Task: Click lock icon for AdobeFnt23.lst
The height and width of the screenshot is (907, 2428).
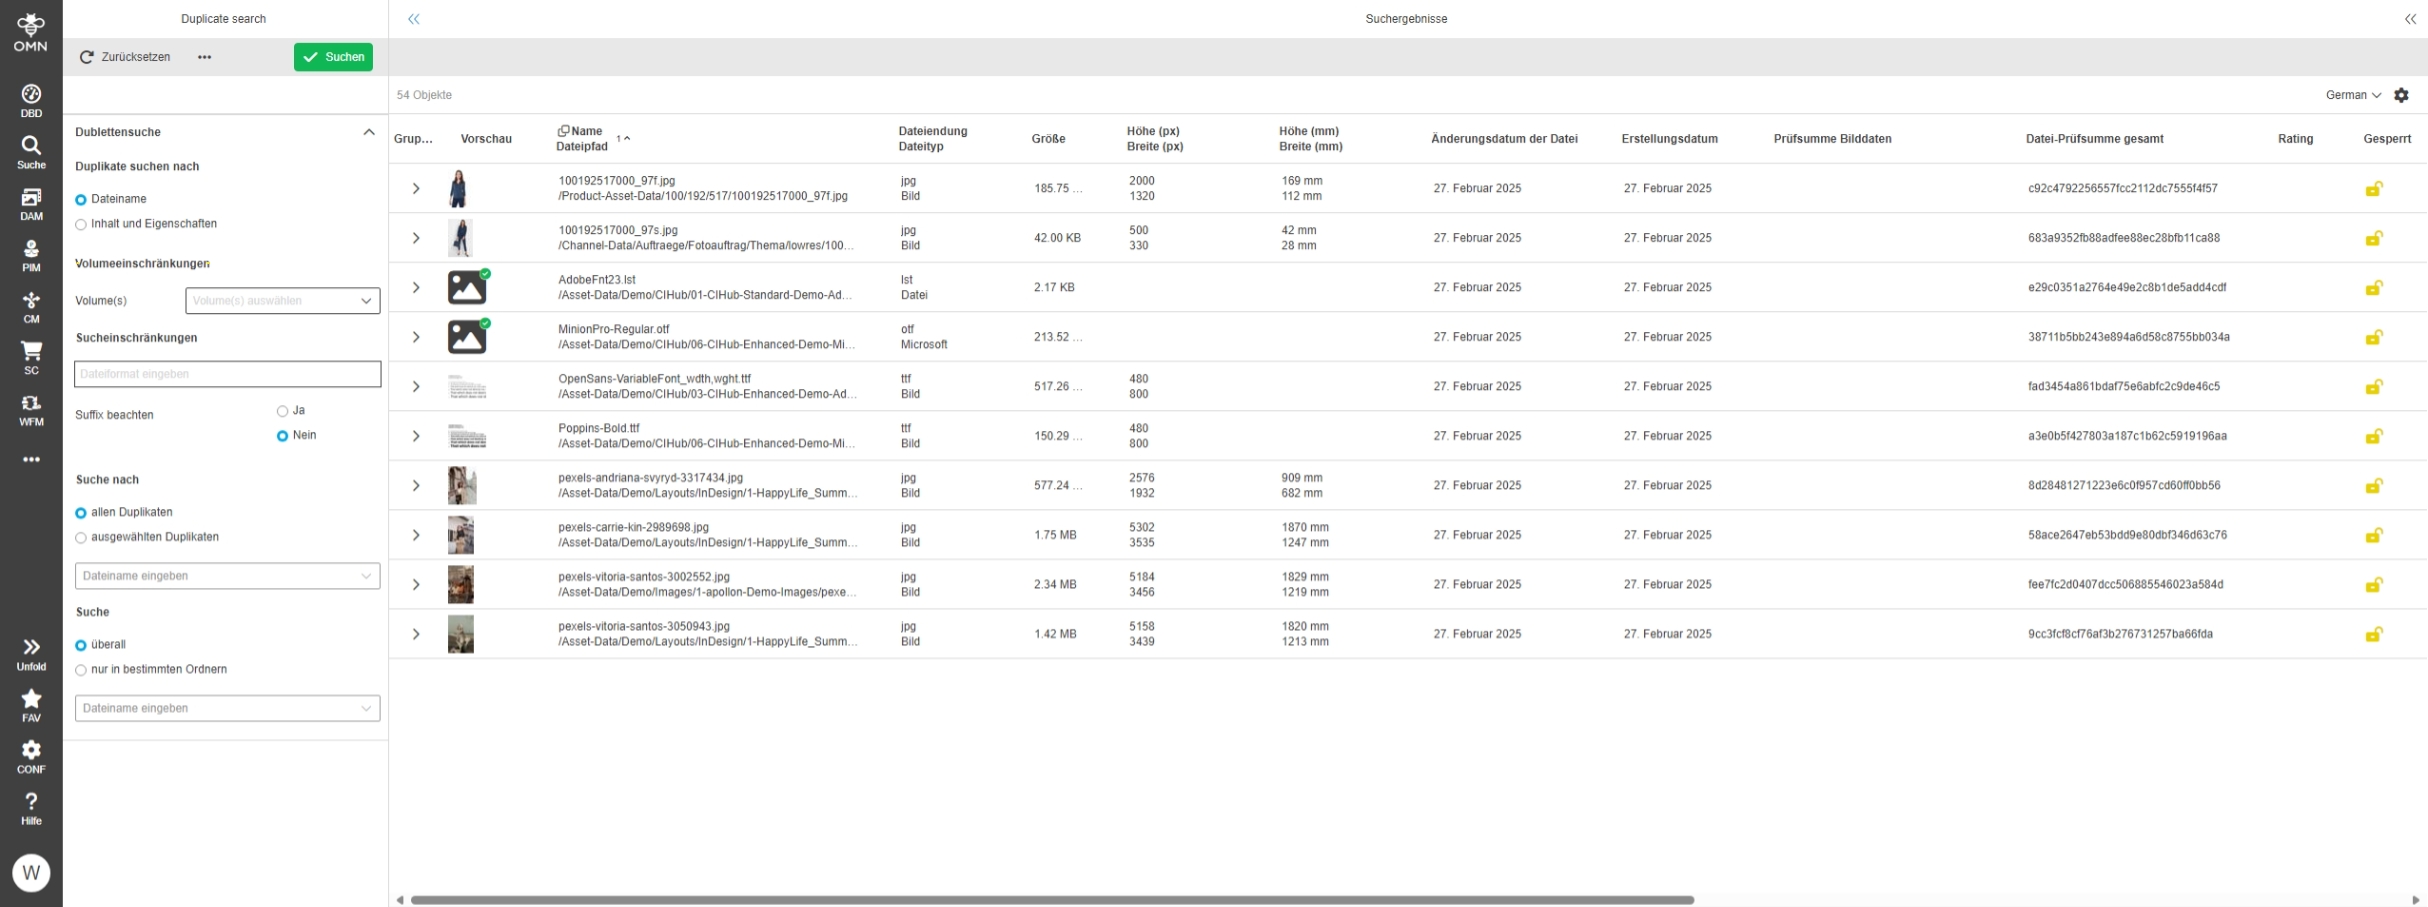Action: (x=2373, y=287)
